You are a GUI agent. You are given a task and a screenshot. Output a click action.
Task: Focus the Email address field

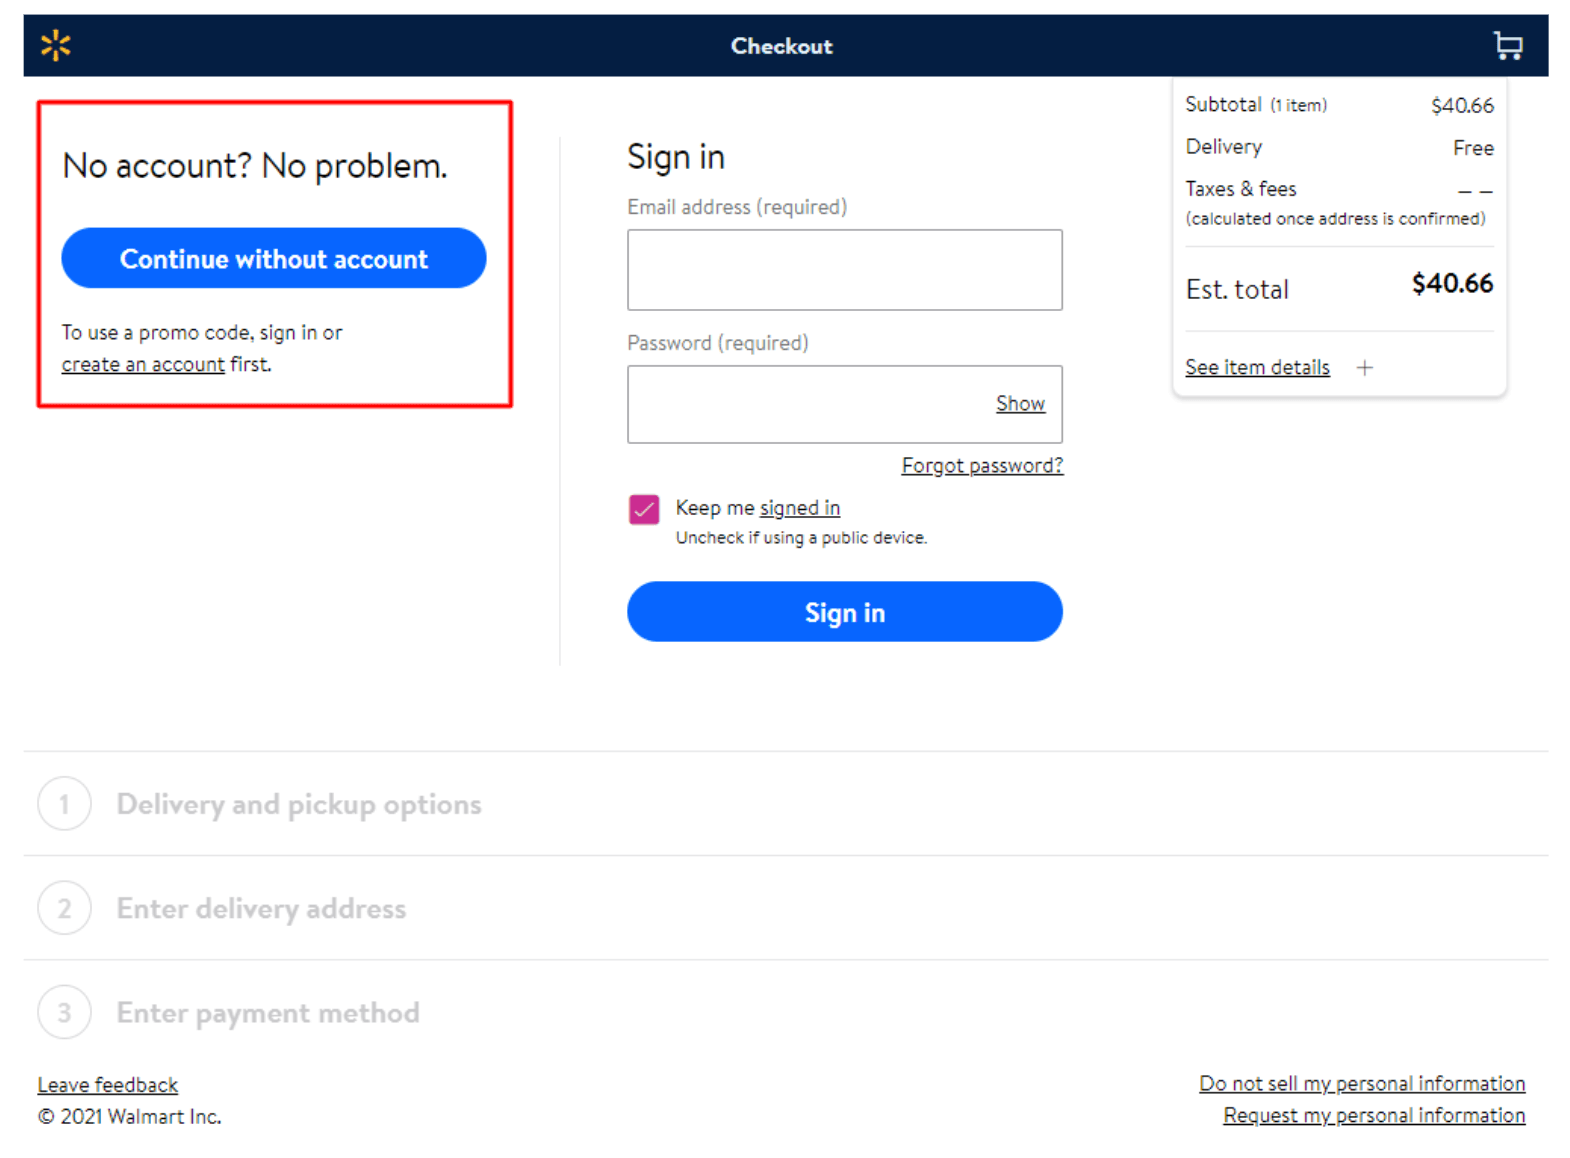[844, 270]
